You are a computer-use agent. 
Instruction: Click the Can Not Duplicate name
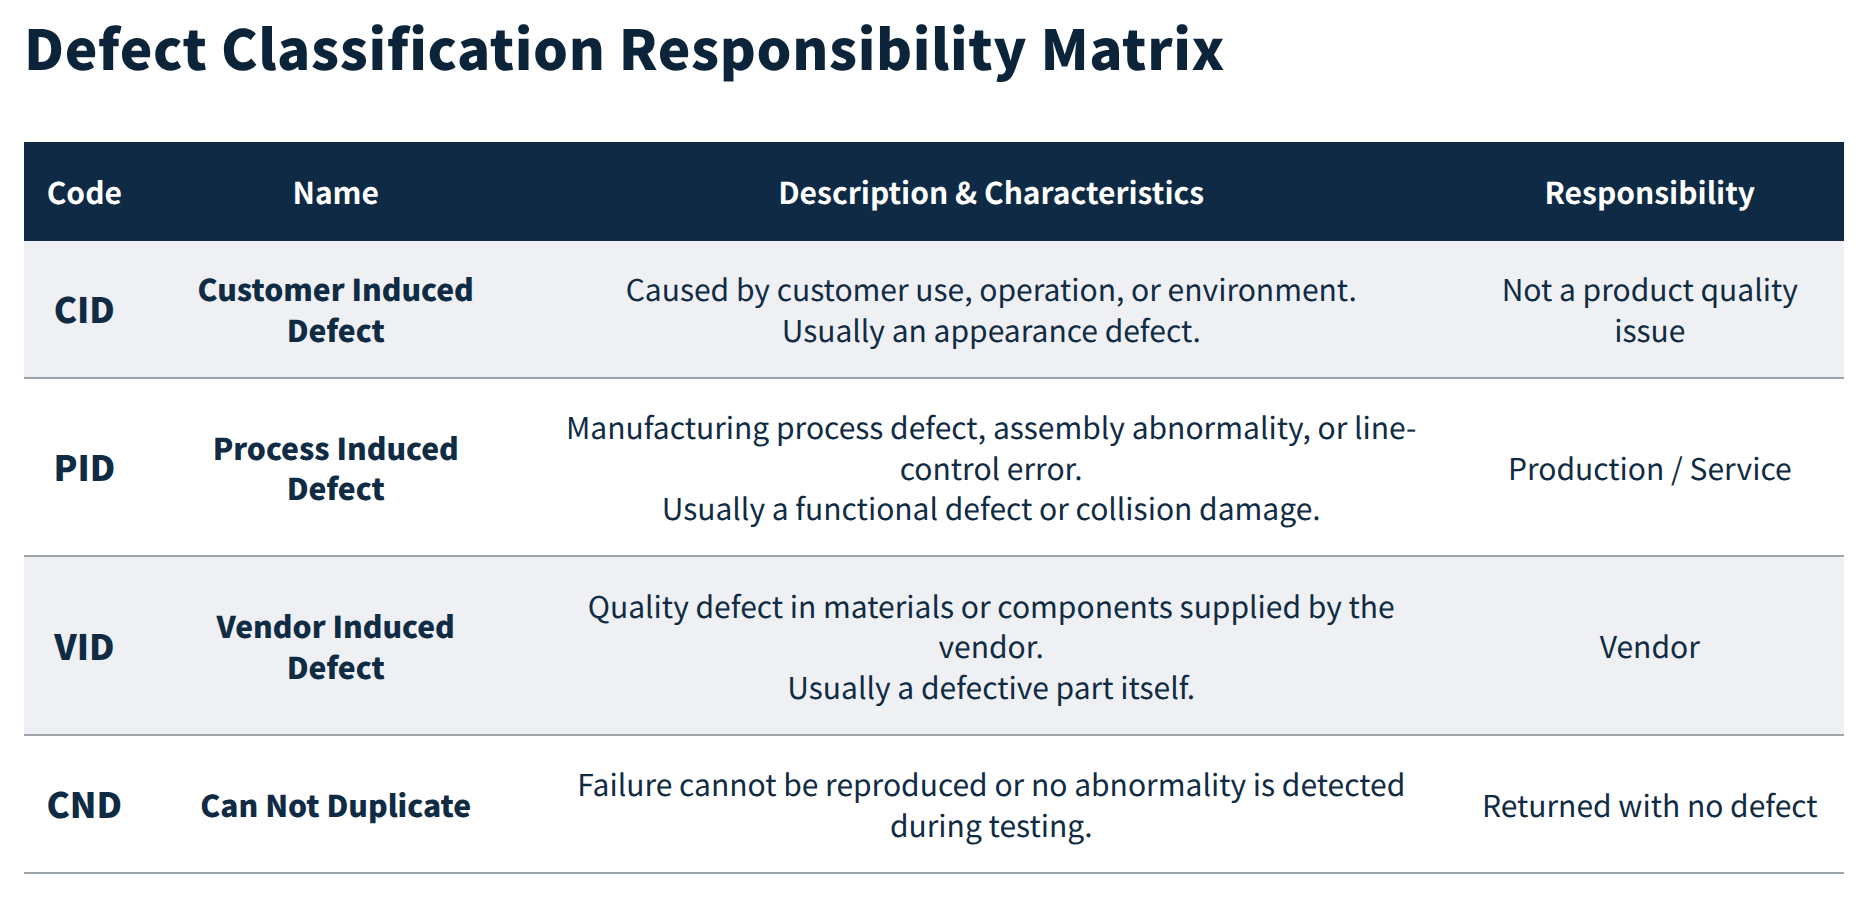click(336, 806)
